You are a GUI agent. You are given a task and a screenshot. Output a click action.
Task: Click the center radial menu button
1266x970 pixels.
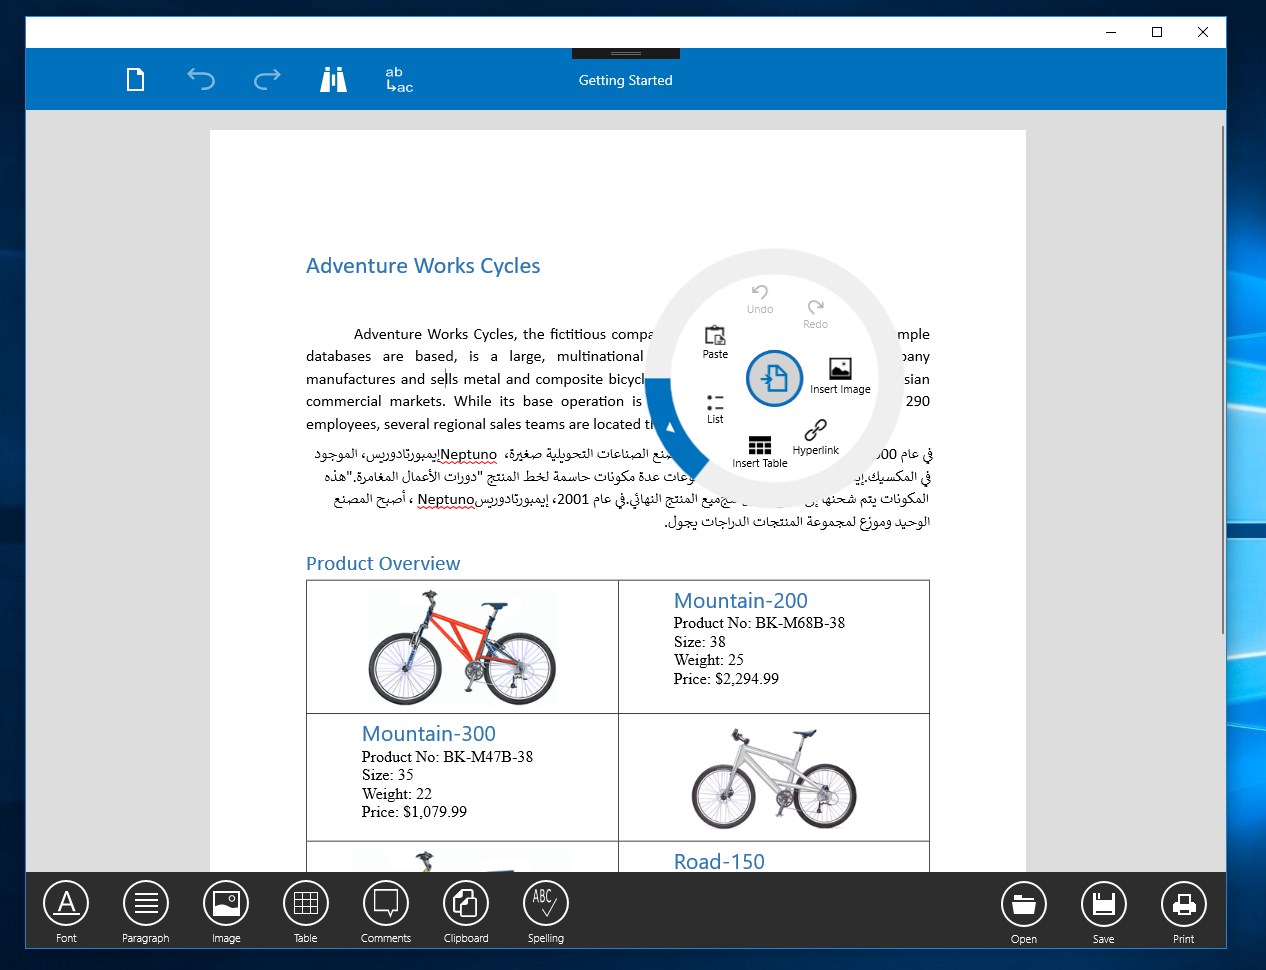pyautogui.click(x=775, y=378)
